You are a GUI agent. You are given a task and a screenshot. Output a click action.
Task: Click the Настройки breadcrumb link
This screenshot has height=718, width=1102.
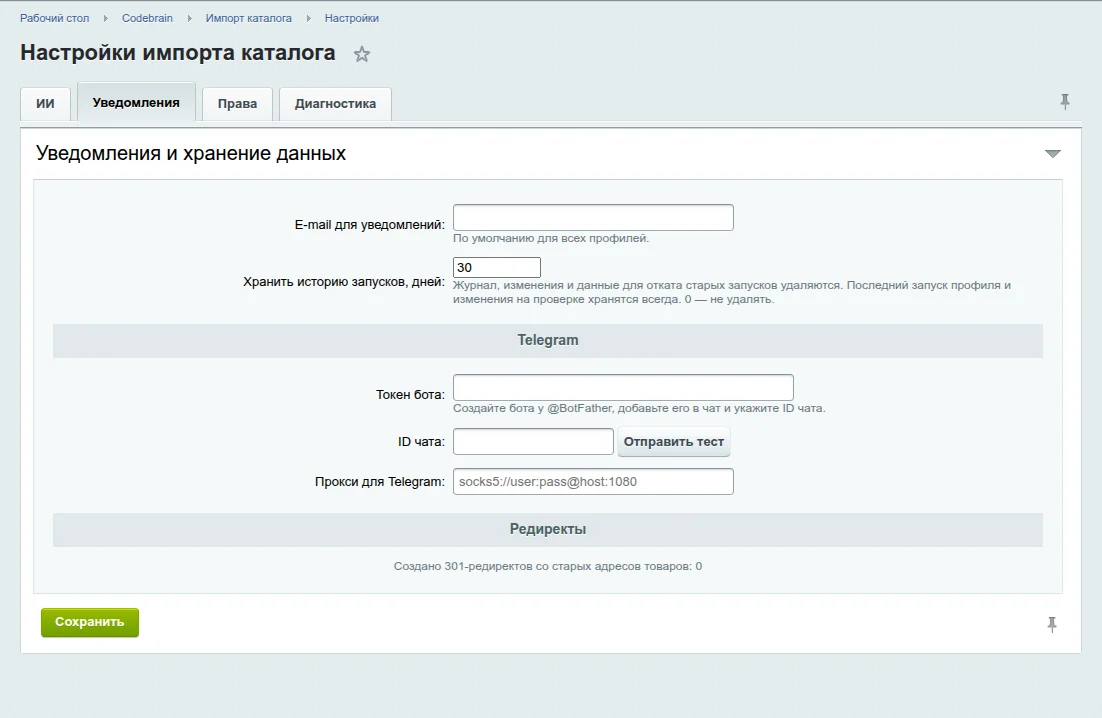(x=351, y=18)
